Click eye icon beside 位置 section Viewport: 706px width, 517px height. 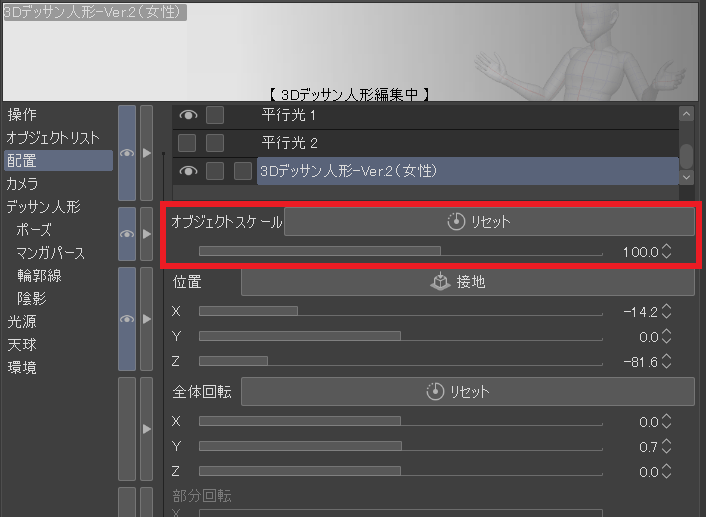(127, 318)
